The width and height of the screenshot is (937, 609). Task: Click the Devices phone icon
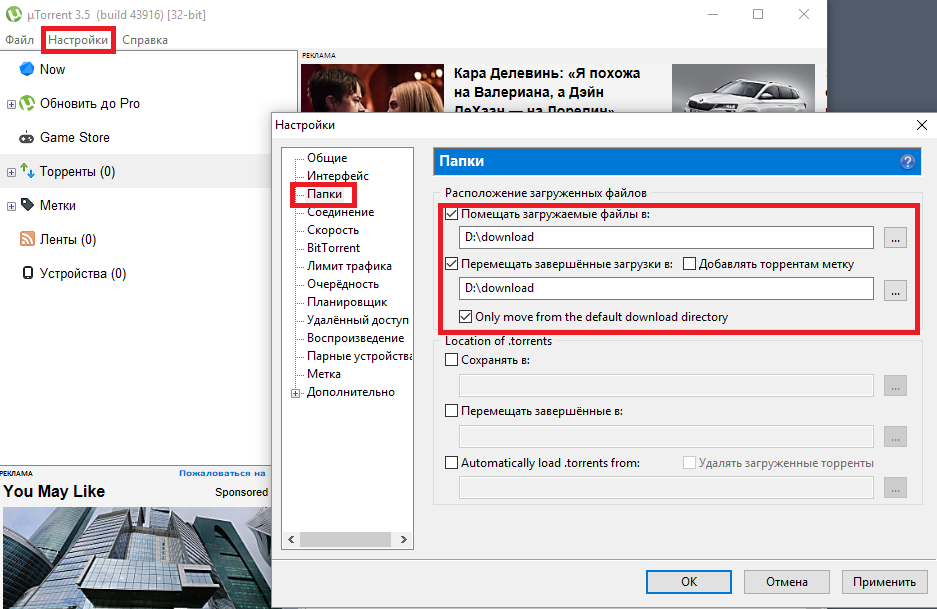(28, 273)
